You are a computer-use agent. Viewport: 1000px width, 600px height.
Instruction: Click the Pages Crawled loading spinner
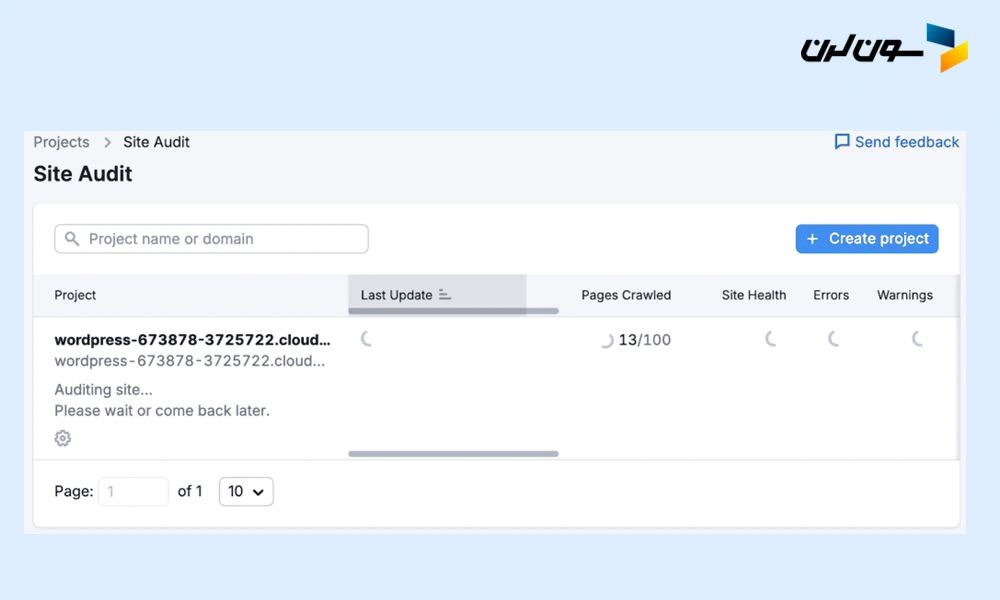(x=605, y=340)
